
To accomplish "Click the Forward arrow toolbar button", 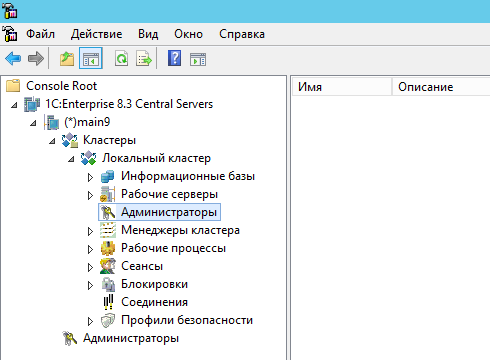I will point(36,59).
